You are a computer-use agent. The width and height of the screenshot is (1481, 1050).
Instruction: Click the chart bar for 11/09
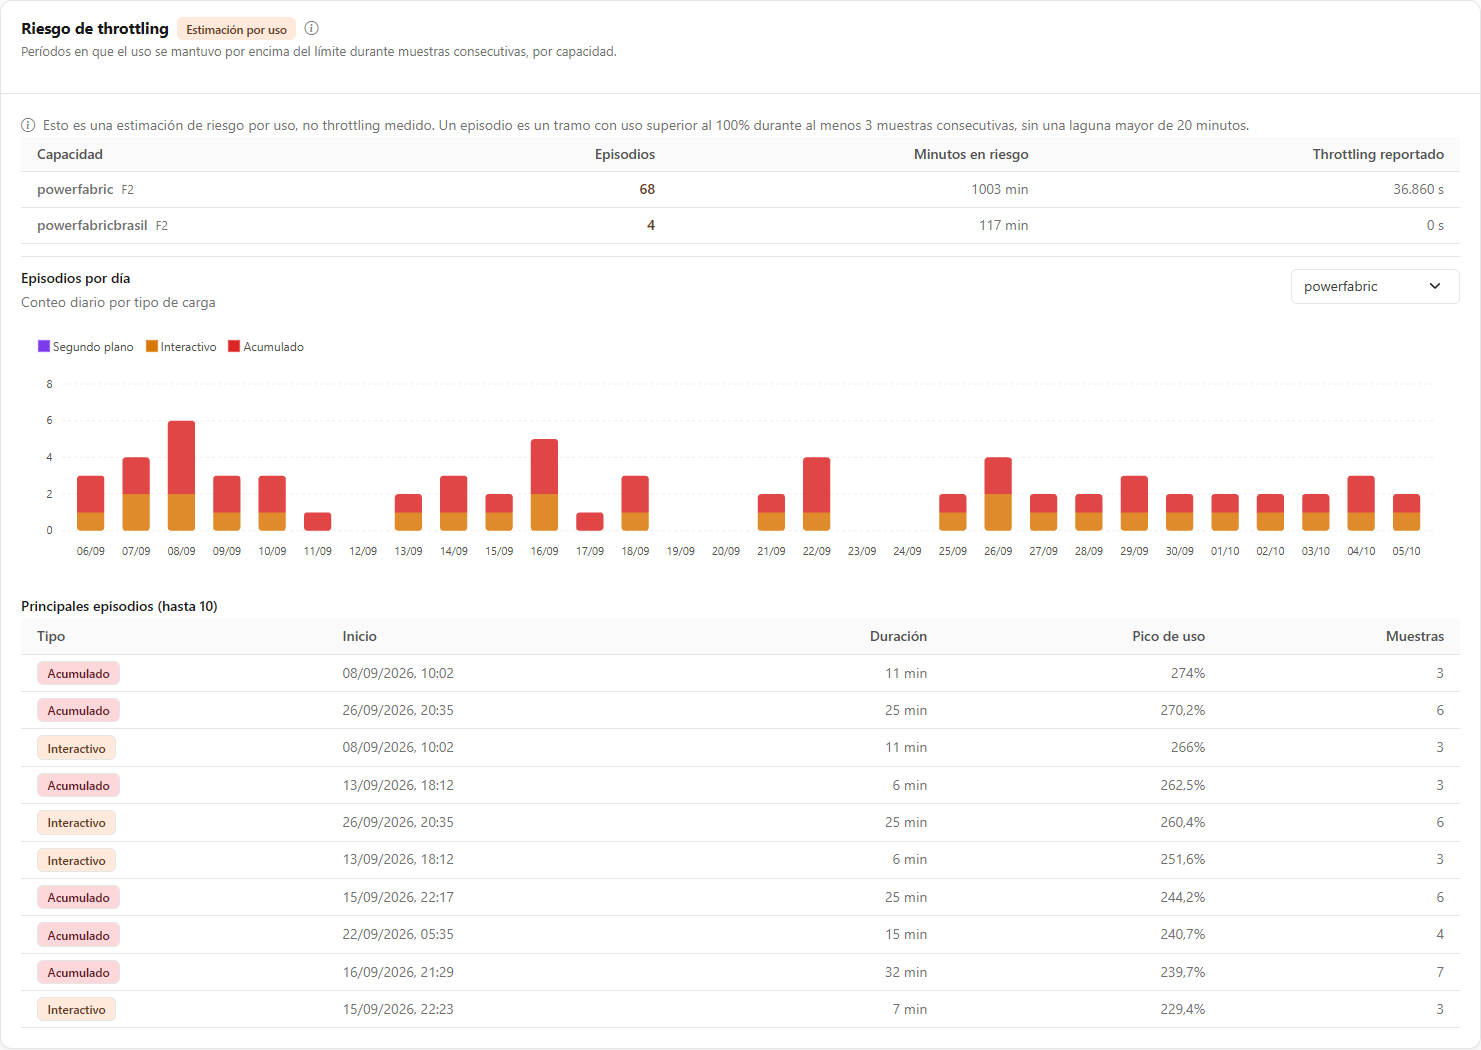coord(317,521)
